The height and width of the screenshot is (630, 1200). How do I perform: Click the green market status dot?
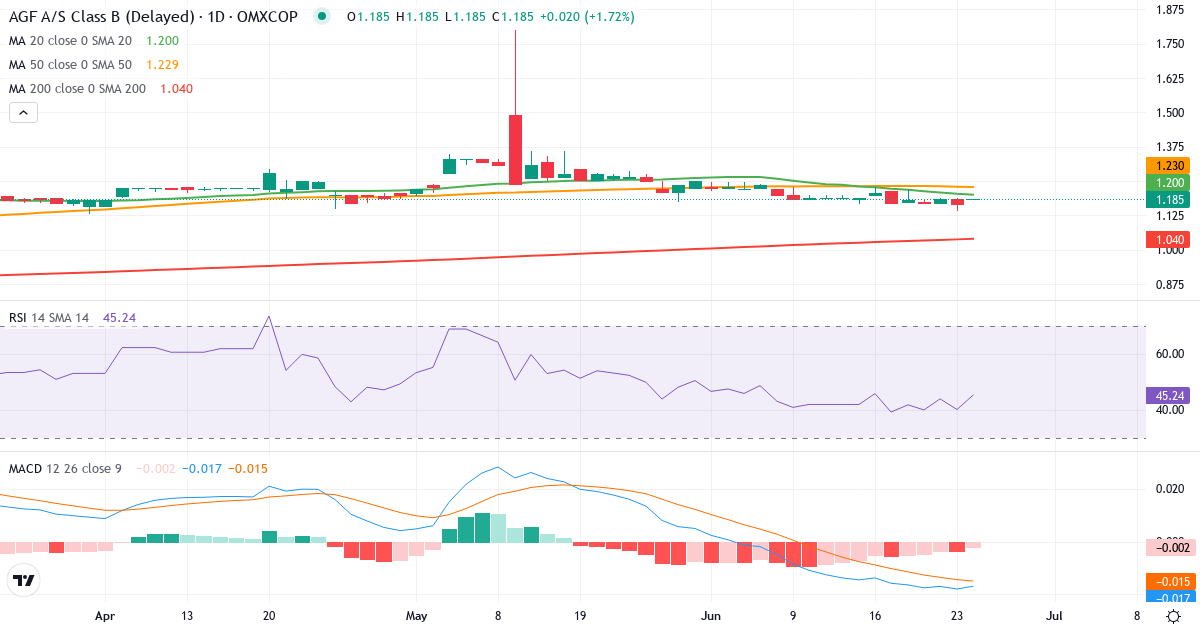pos(321,17)
